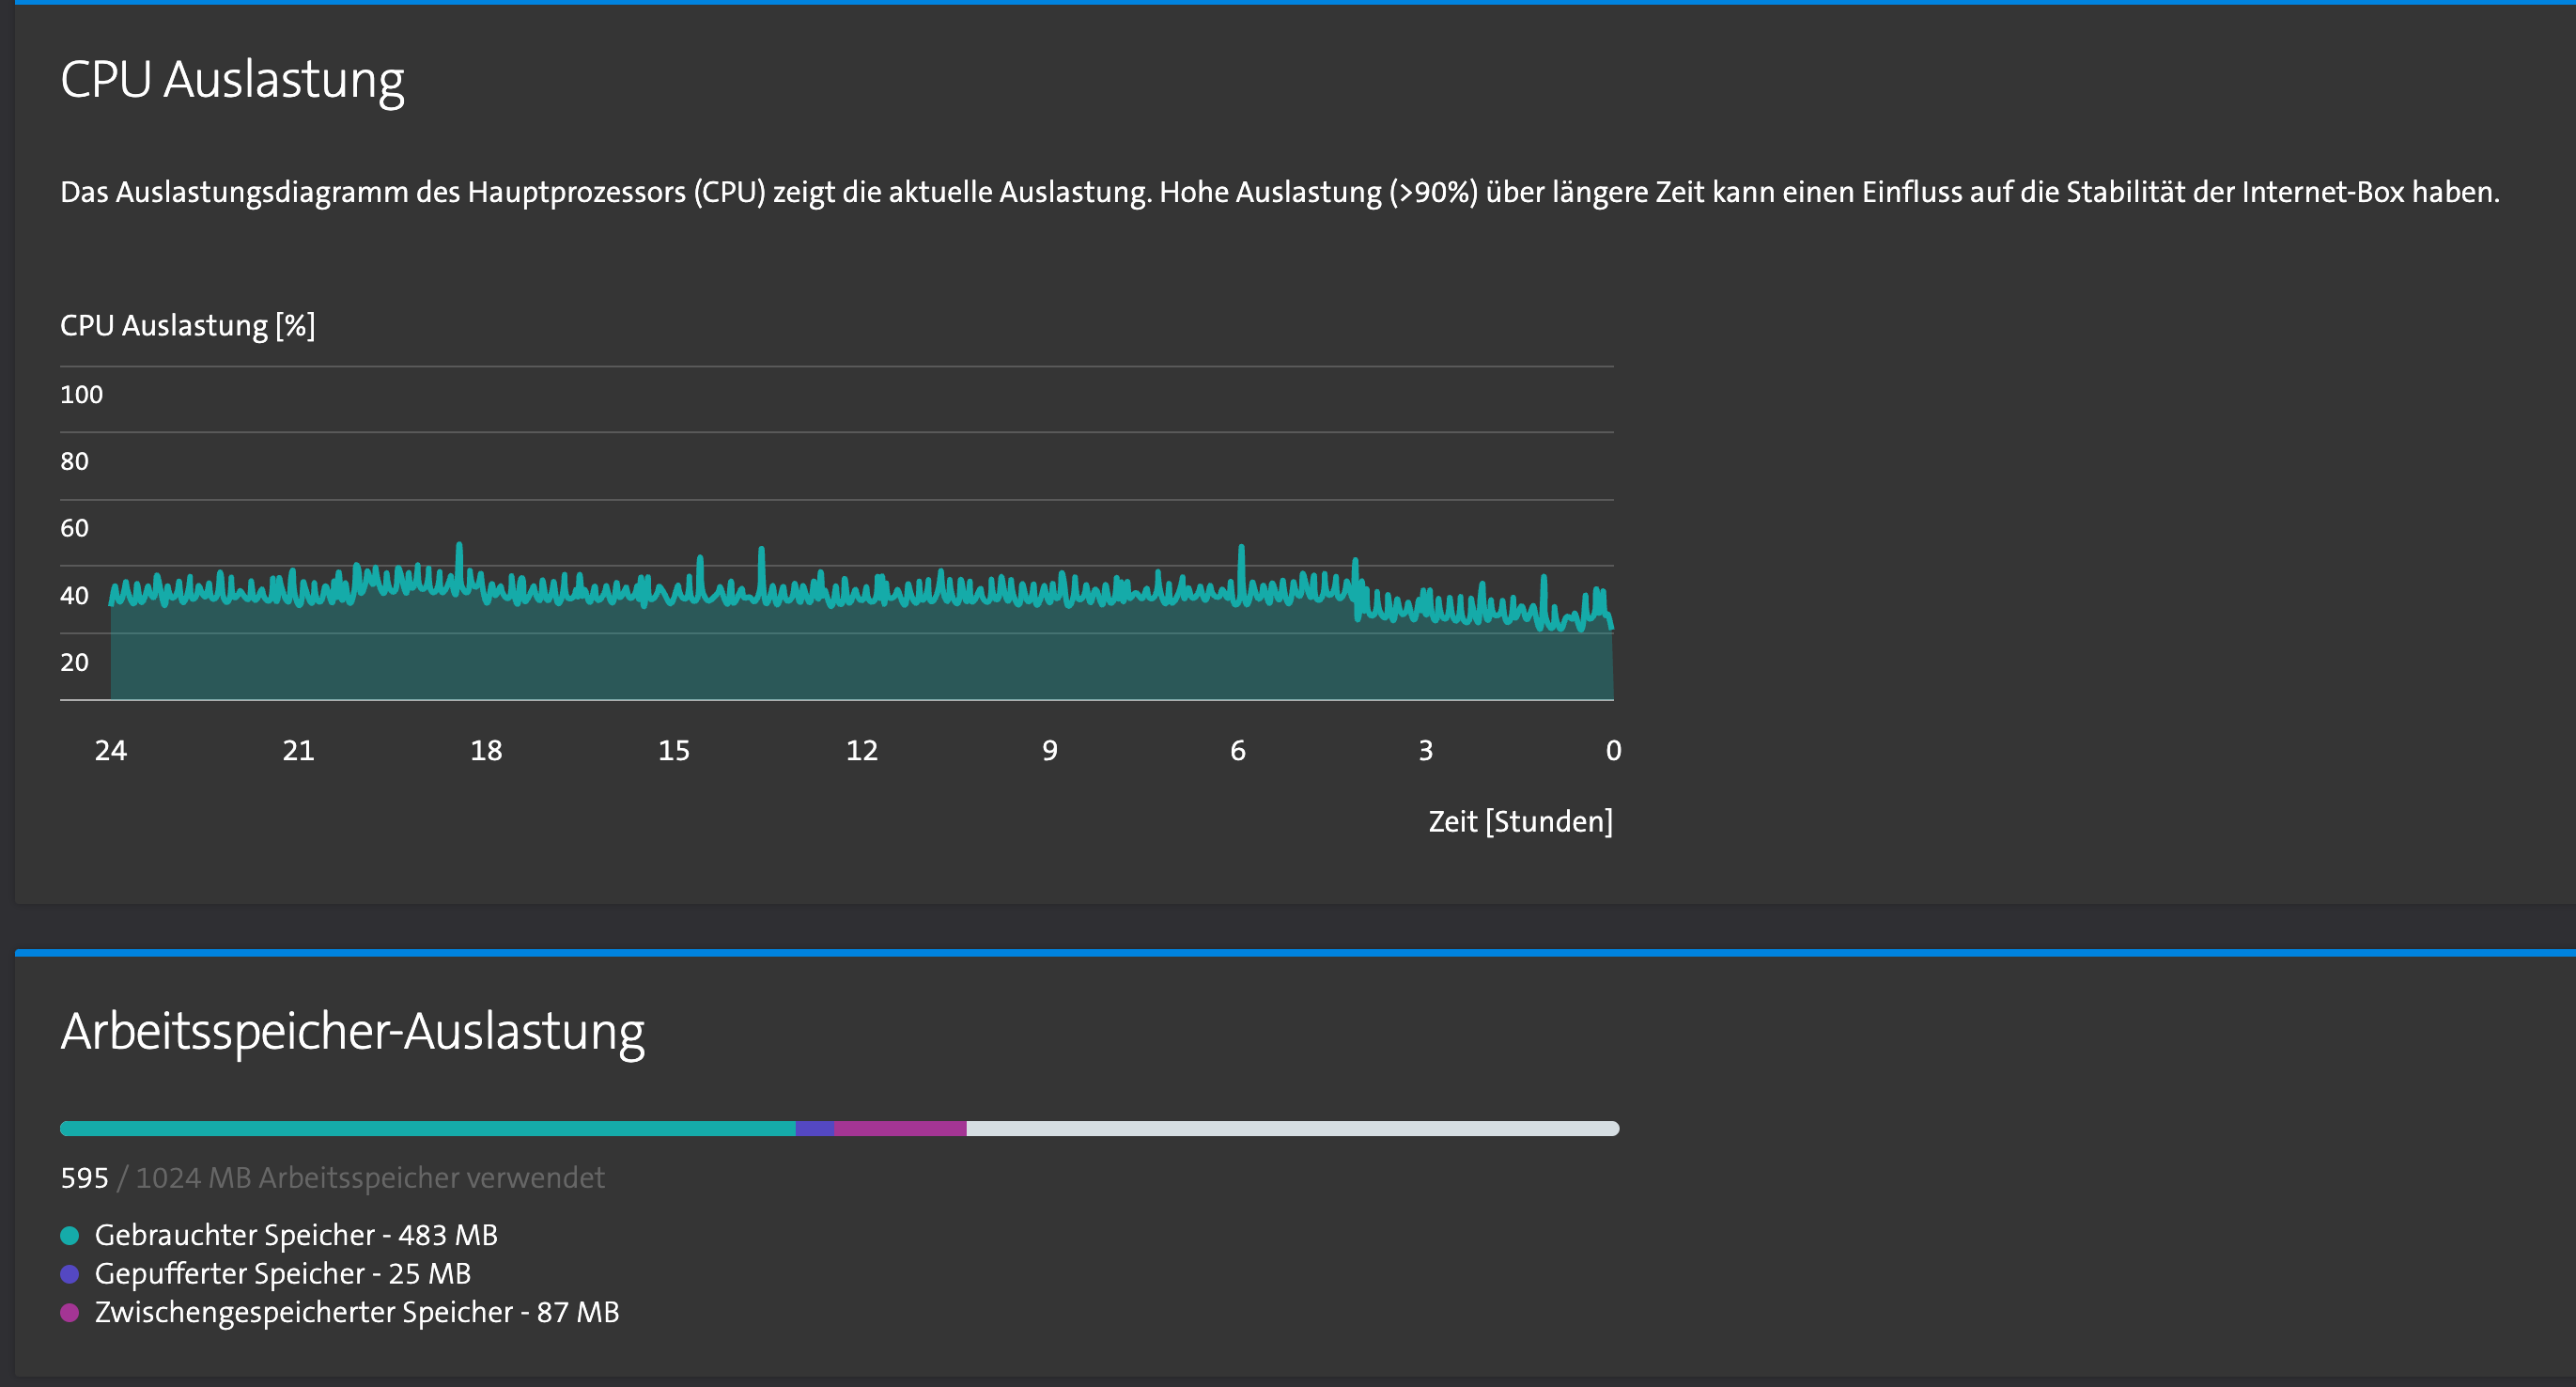Click the CPU spike near hour 18
The height and width of the screenshot is (1387, 2576).
[459, 550]
